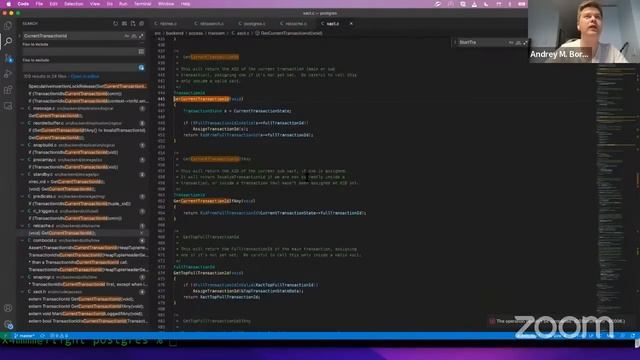The image size is (640, 360).
Task: Toggle Use Regular Expression in search box
Action: (x=141, y=36)
